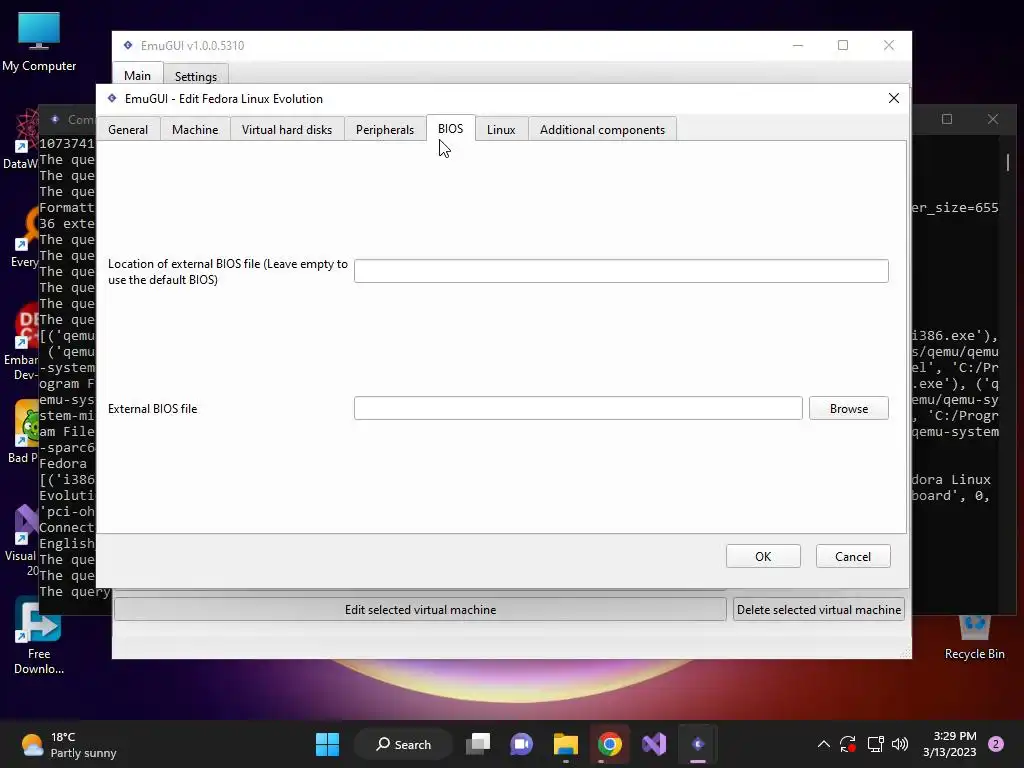
Task: Close the Edit Fedora Linux Evolution dialog
Action: click(893, 98)
